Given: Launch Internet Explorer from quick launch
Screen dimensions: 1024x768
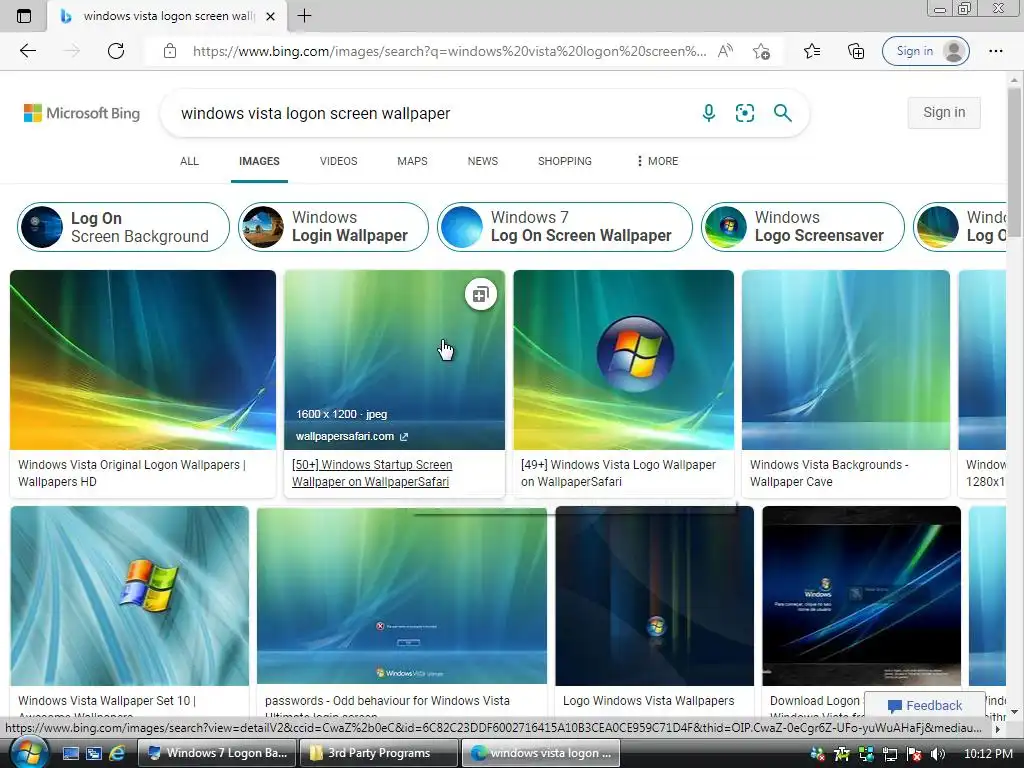Looking at the screenshot, I should [117, 753].
